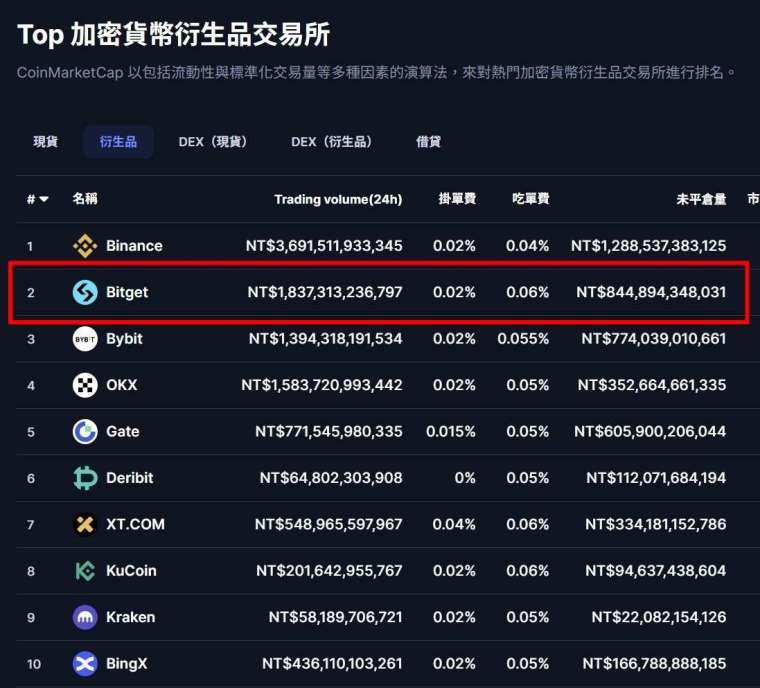Screen dimensions: 760x688
Task: Open the Deribit exchange name link
Action: [x=130, y=478]
